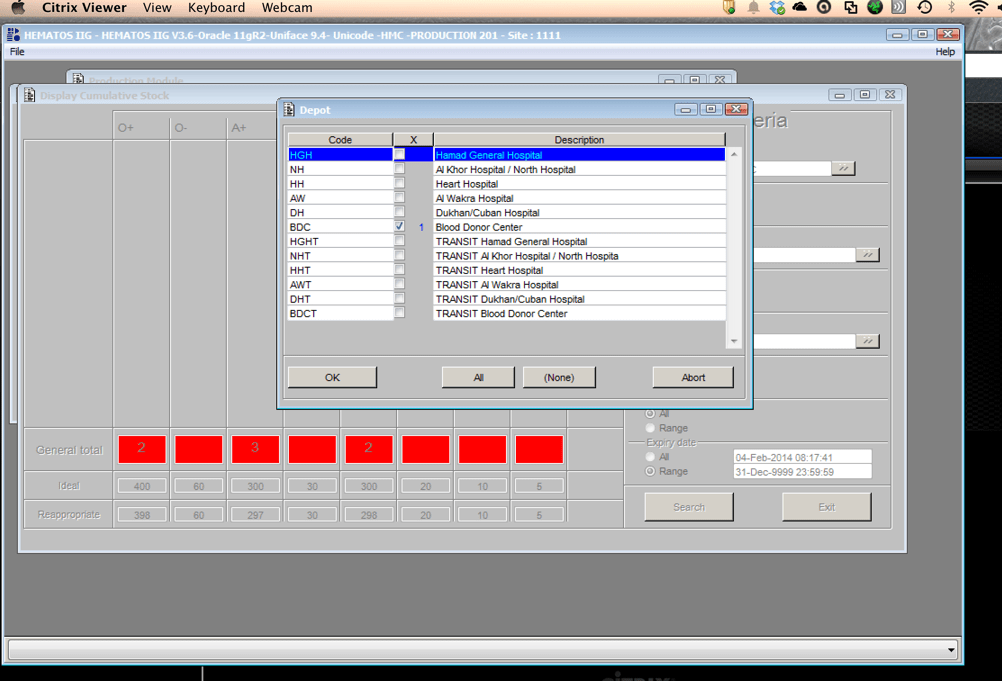Click the notification bell icon
The height and width of the screenshot is (681, 1002).
[x=753, y=7]
